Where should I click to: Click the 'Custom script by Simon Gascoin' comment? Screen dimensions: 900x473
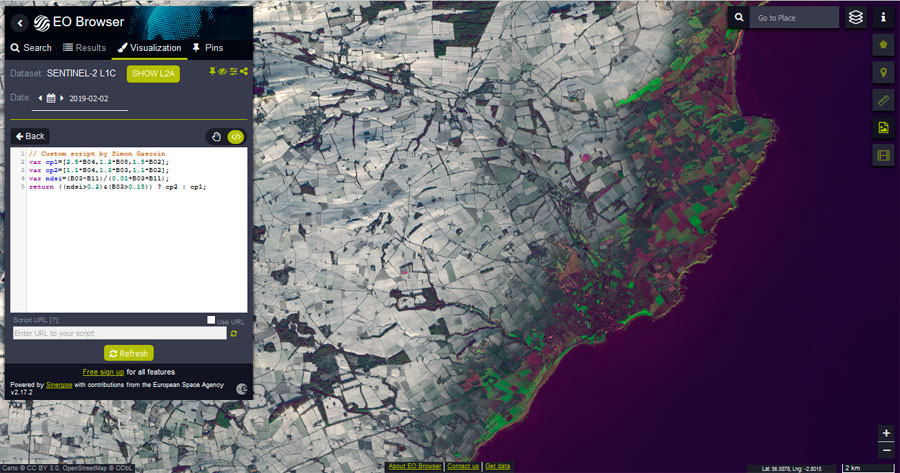coord(97,154)
